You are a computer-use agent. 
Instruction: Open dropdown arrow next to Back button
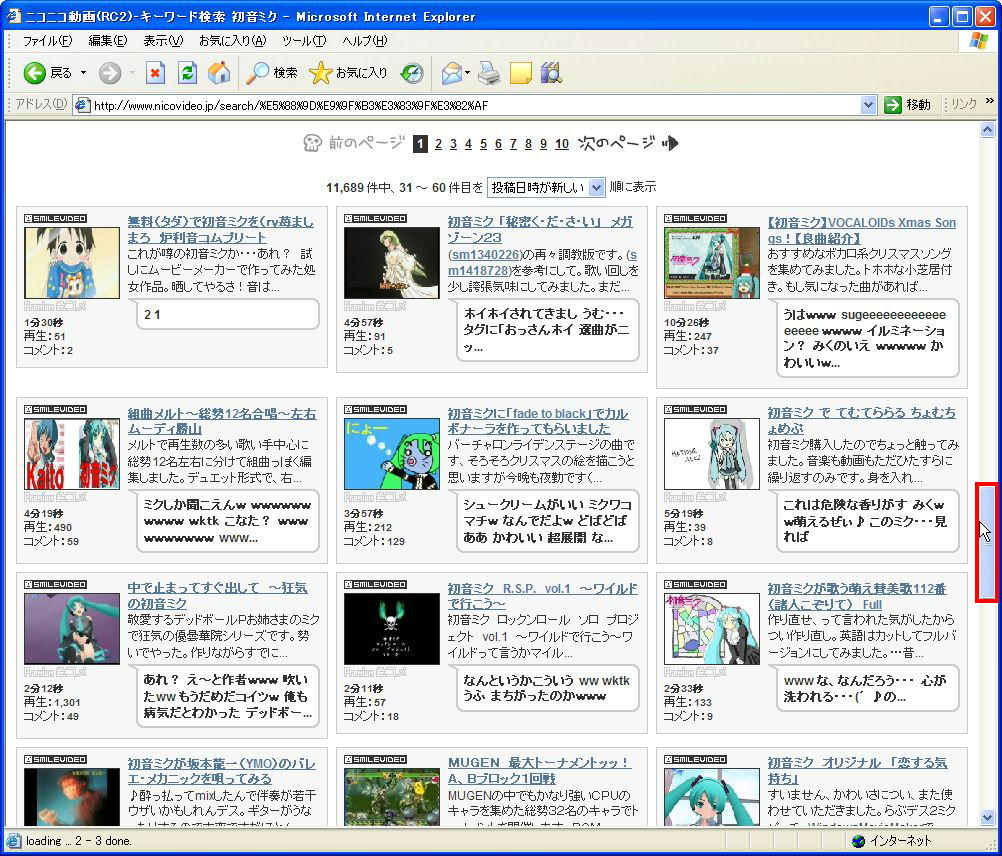[83, 73]
